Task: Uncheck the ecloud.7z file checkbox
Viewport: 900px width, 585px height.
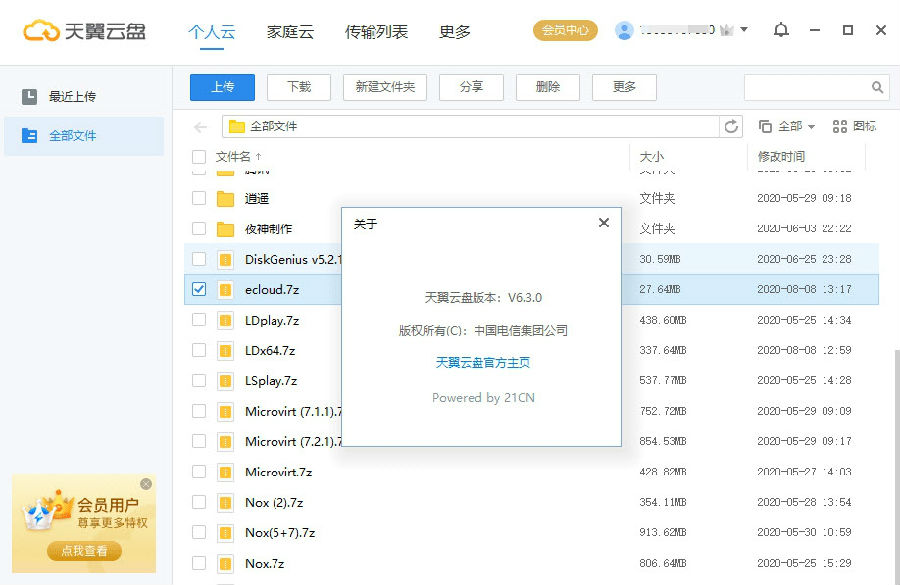Action: pyautogui.click(x=197, y=289)
